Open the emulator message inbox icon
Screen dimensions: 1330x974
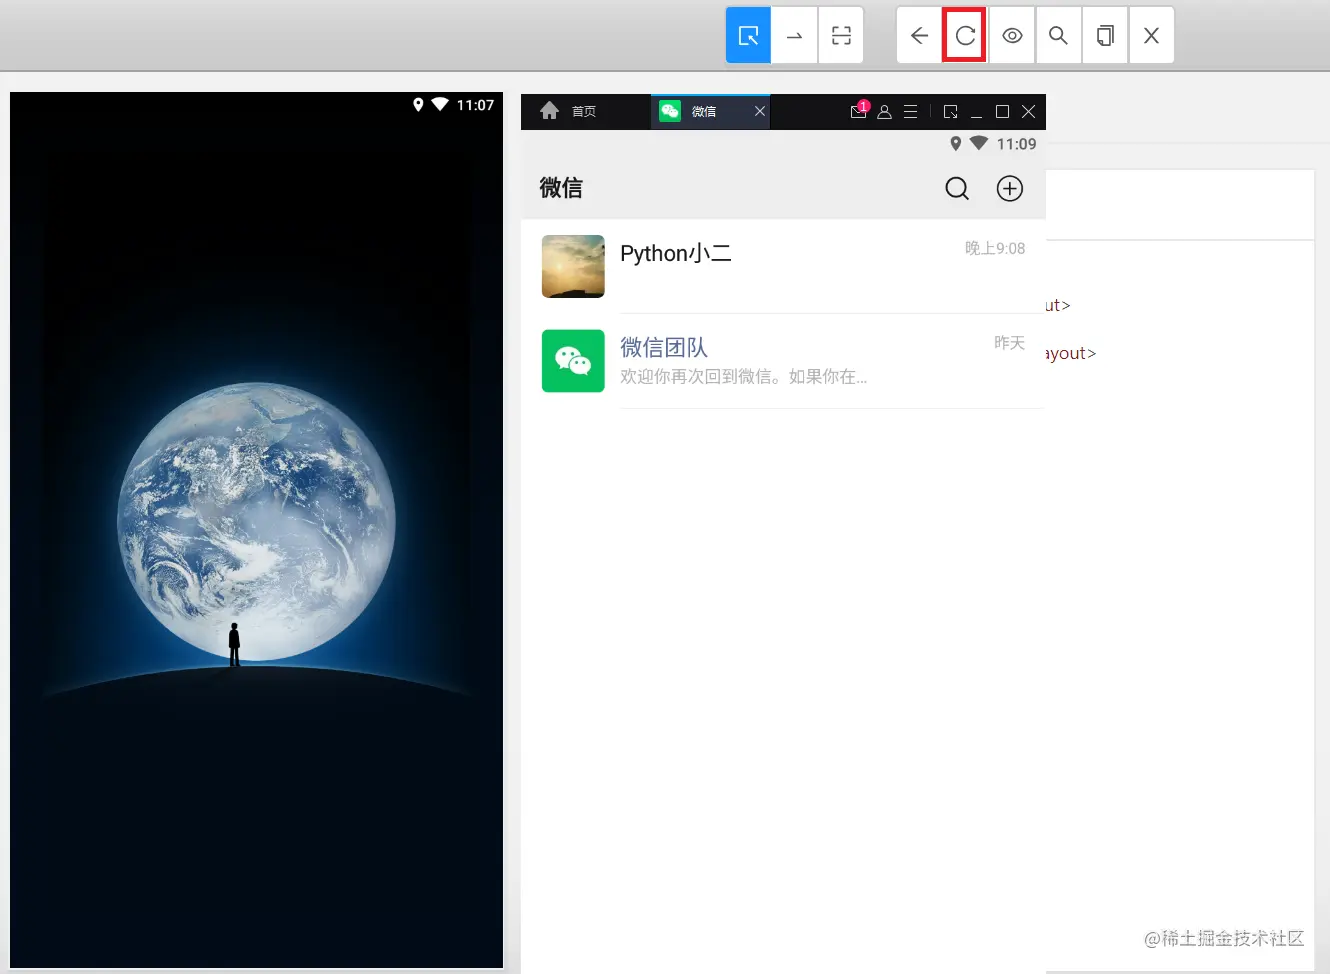pos(858,111)
